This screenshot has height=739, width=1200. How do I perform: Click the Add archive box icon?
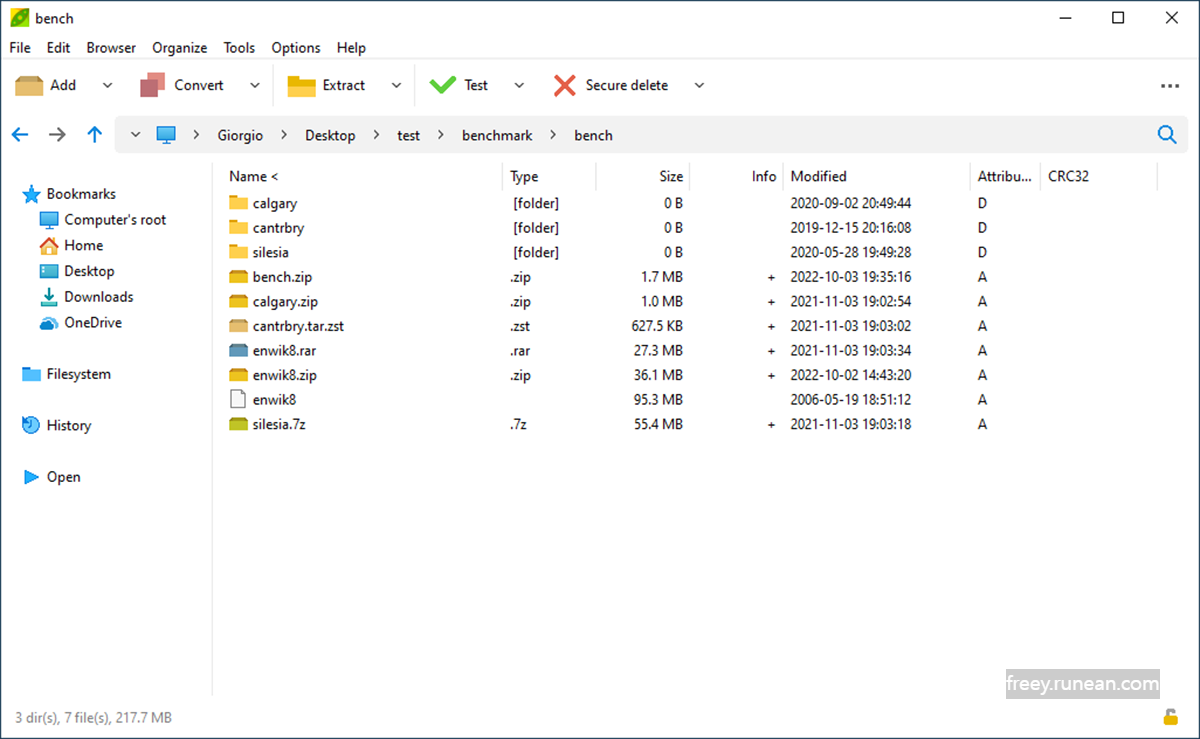(29, 85)
